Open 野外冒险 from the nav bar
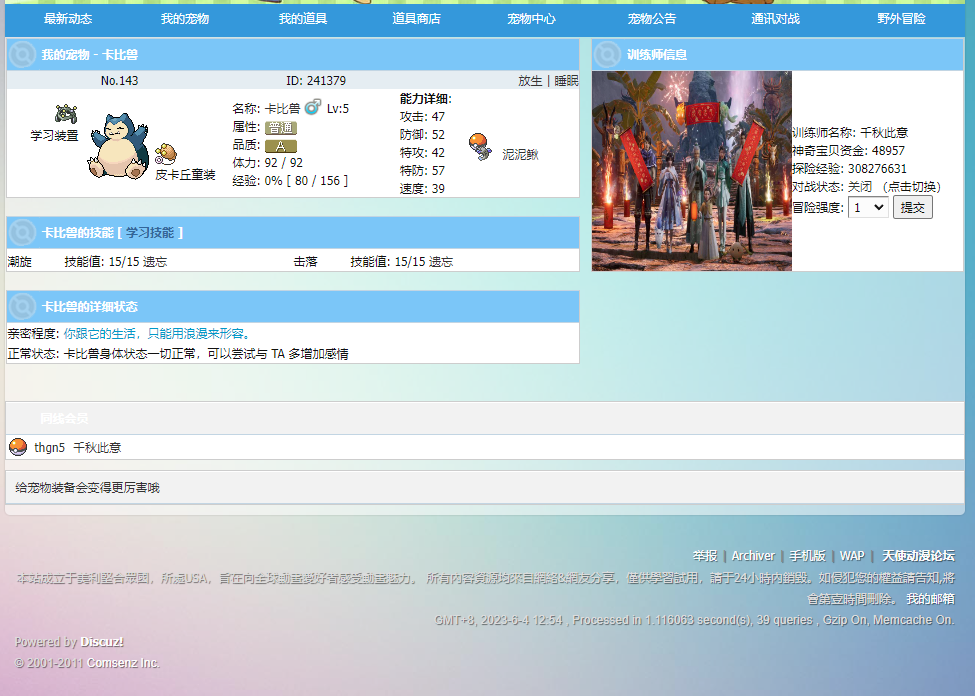Viewport: 975px width, 696px height. point(901,19)
